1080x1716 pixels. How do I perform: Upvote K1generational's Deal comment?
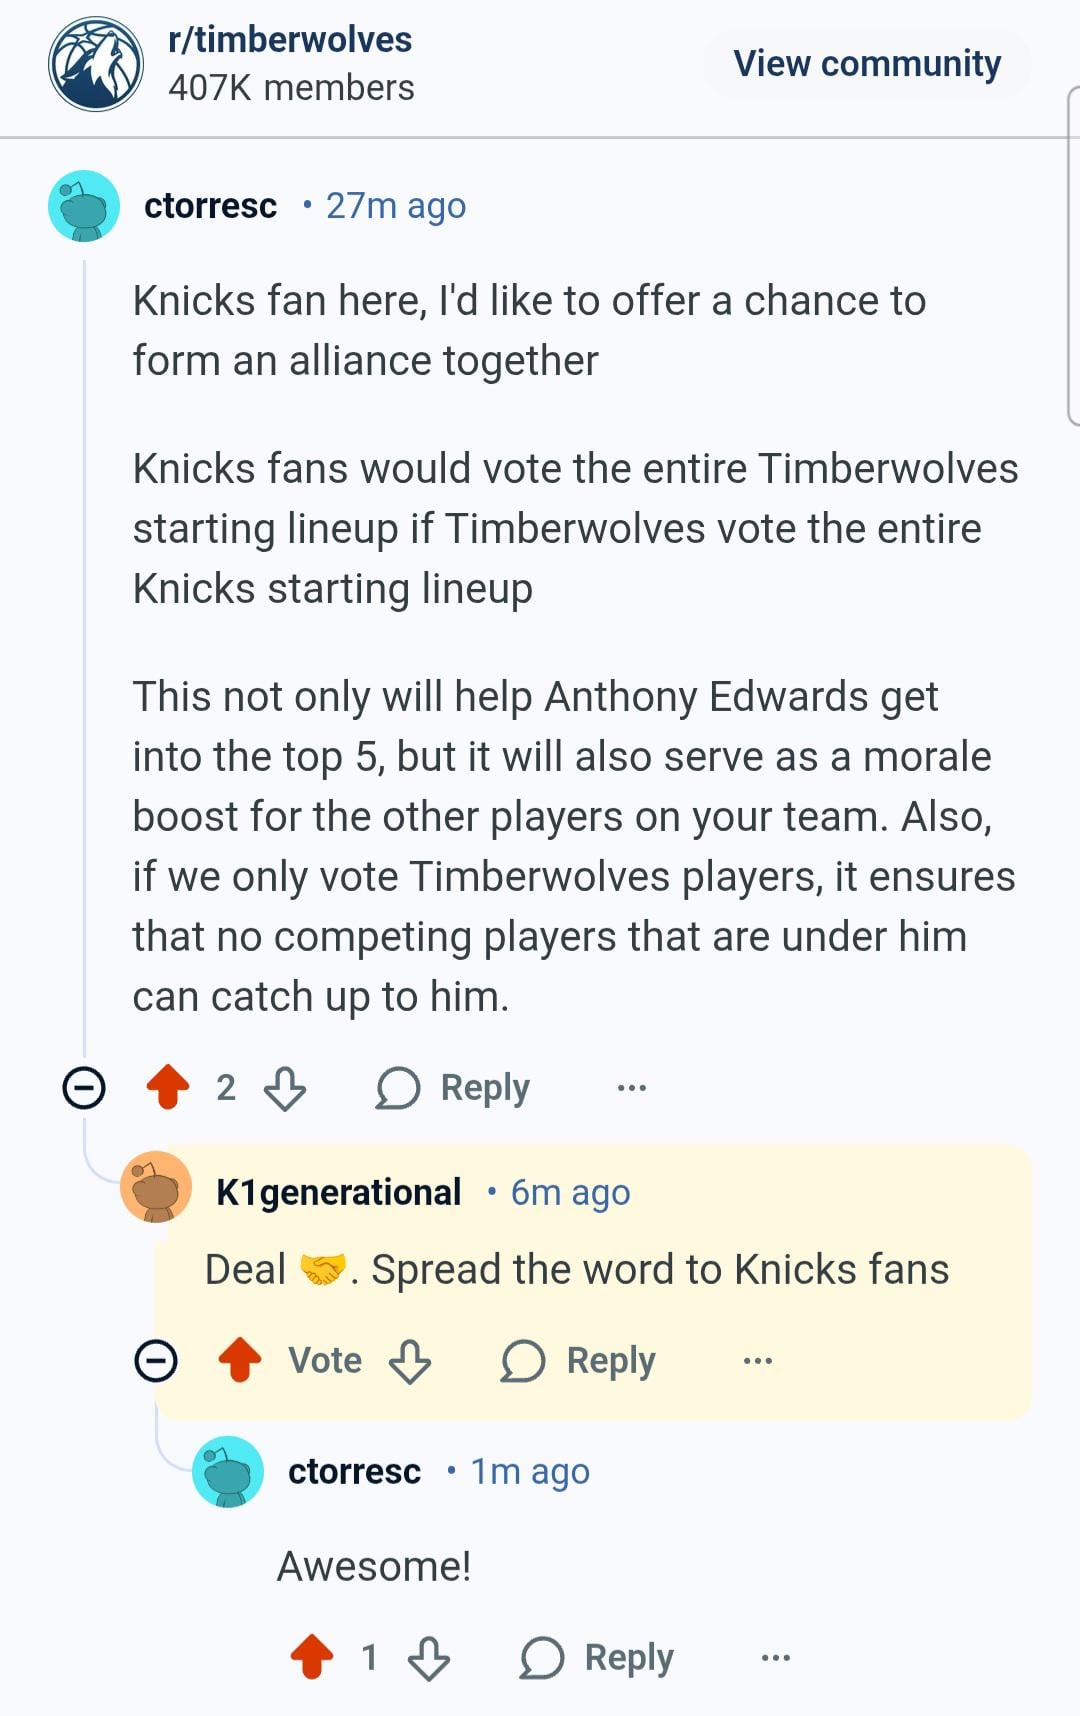(x=240, y=1361)
